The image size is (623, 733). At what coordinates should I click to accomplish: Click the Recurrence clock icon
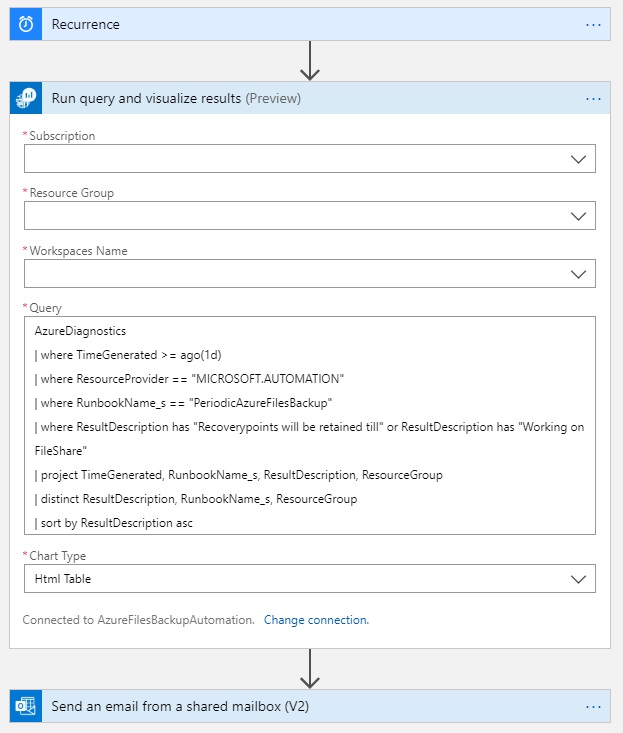point(25,24)
